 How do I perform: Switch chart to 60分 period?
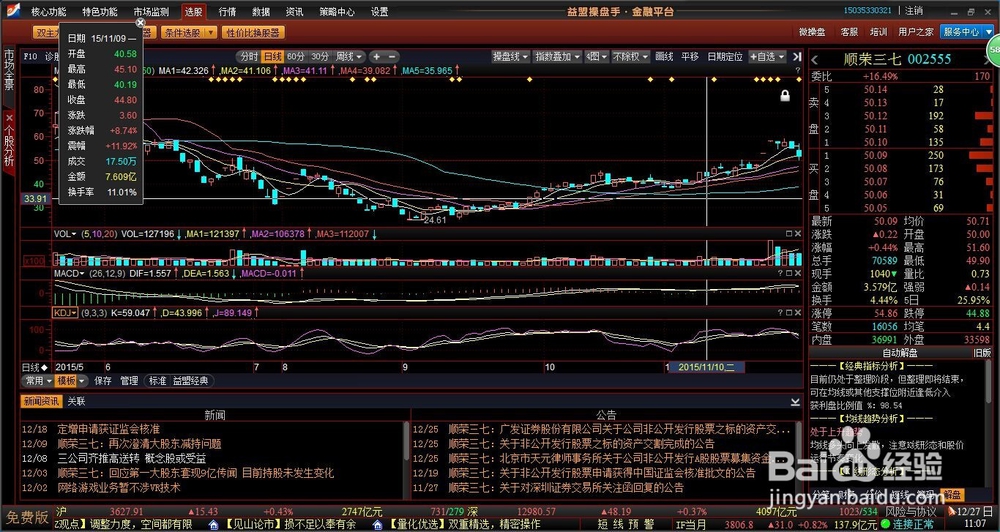coord(295,56)
